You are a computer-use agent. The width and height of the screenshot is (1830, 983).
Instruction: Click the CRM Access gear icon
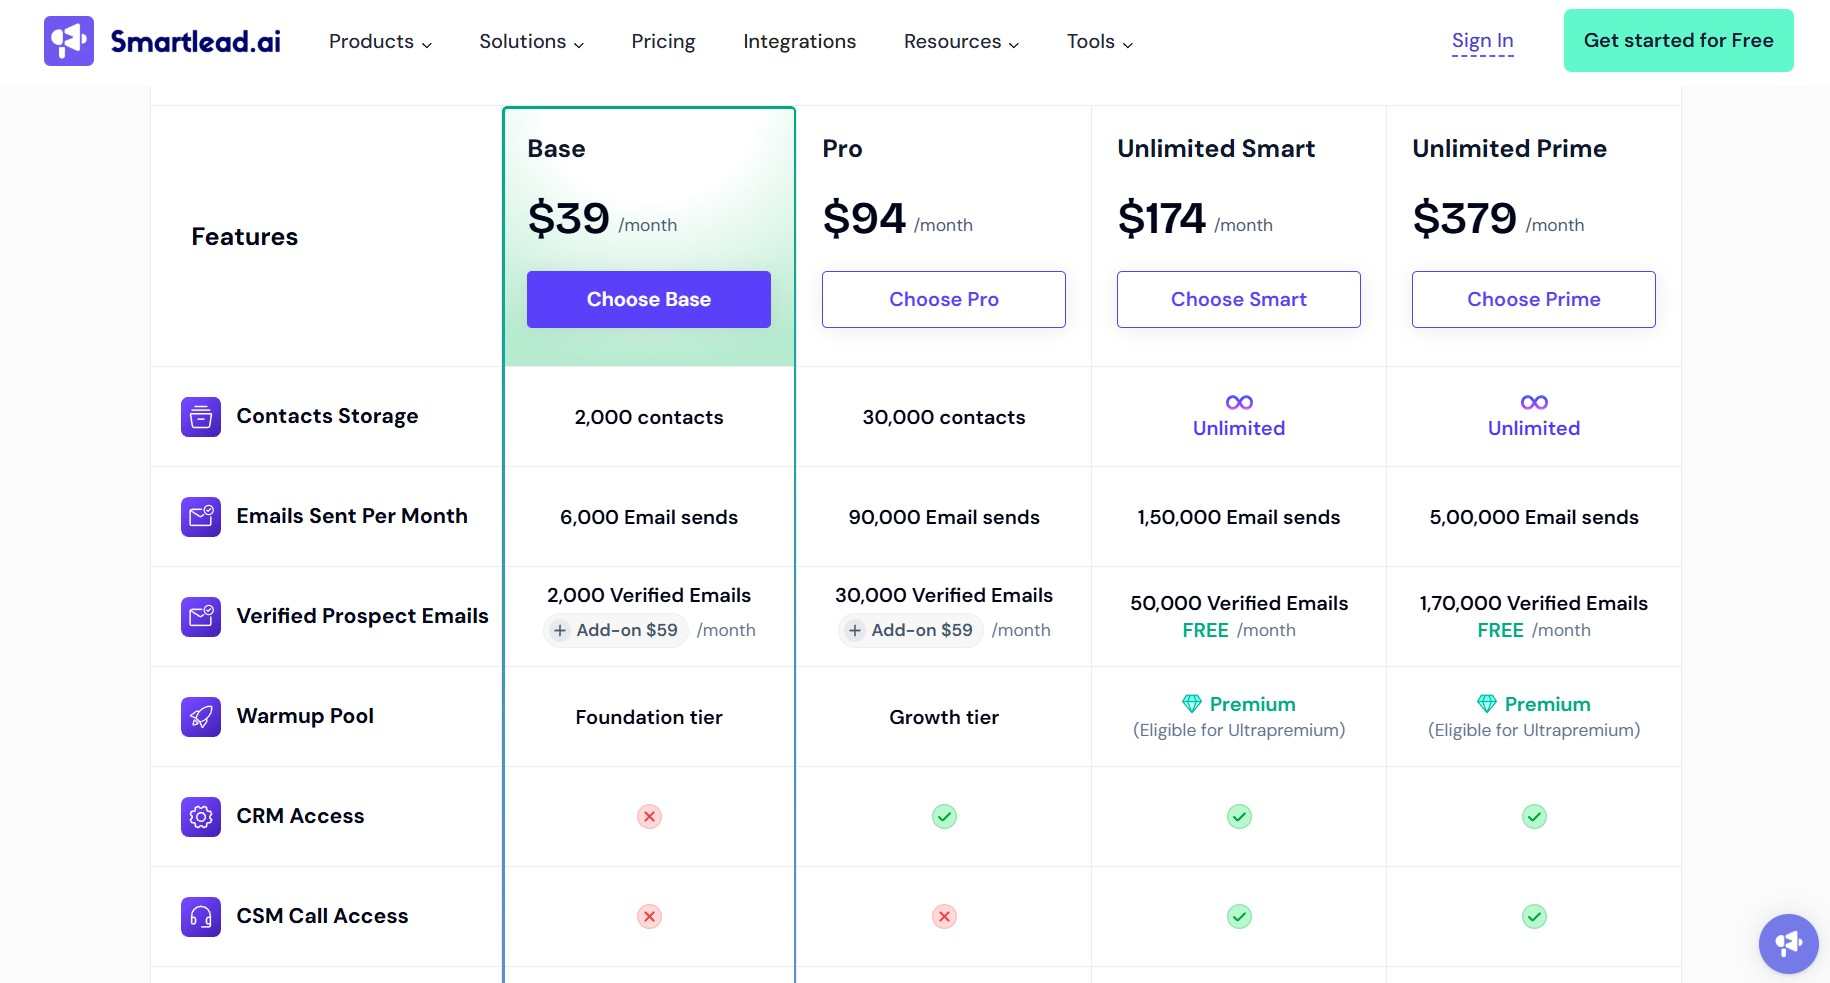pos(200,816)
